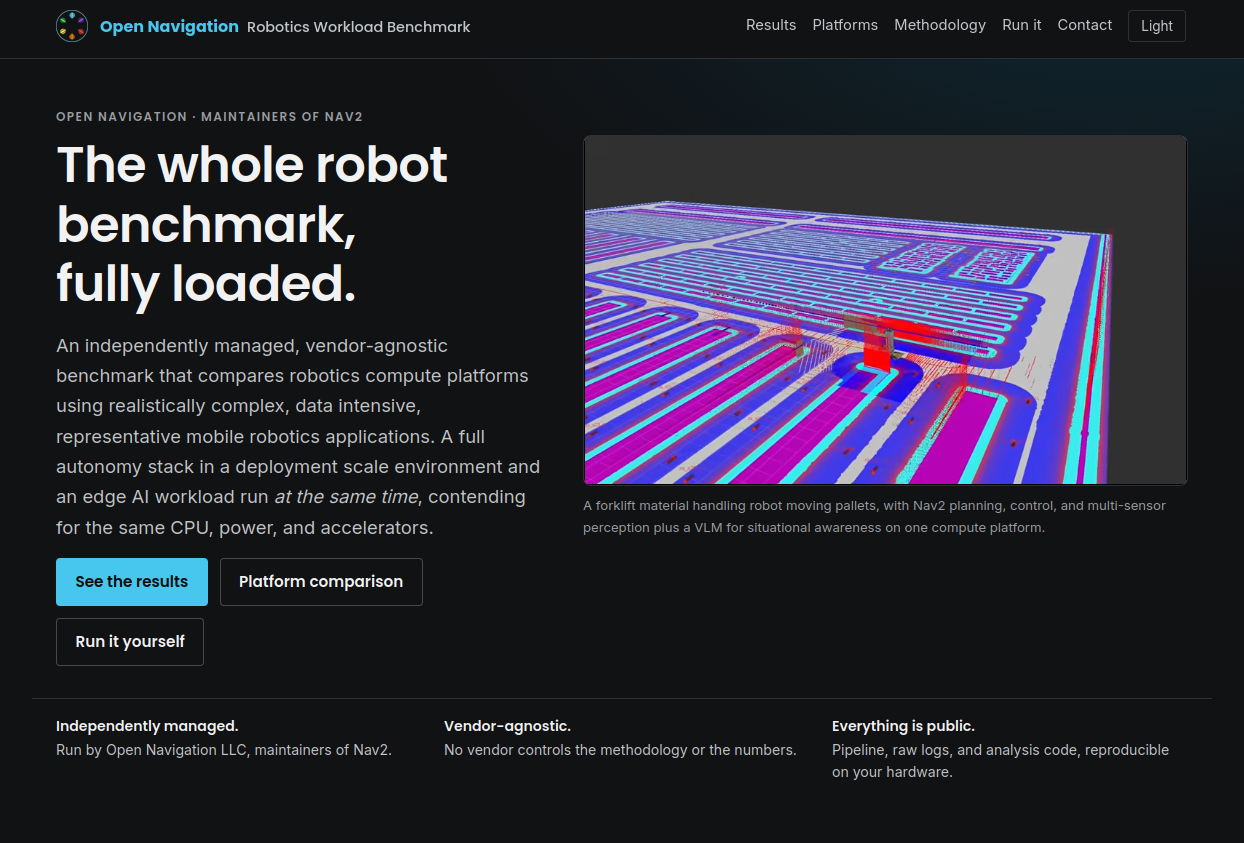Viewport: 1244px width, 843px height.
Task: Open the Contact nav link
Action: pos(1085,25)
